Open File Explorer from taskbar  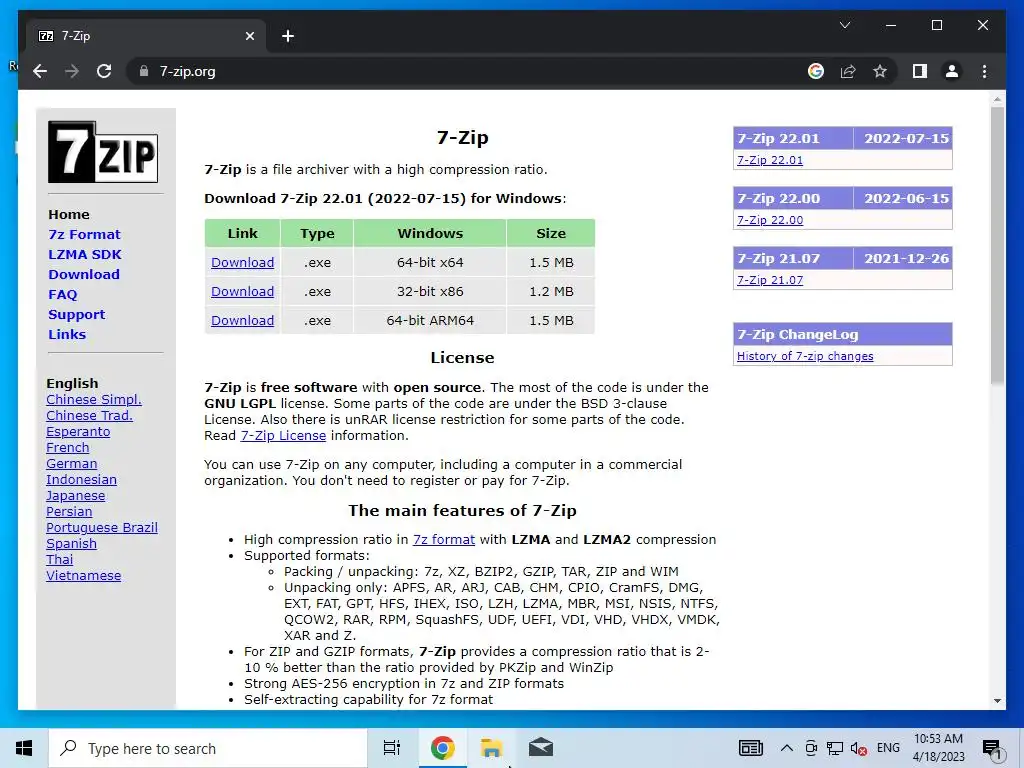click(x=491, y=748)
